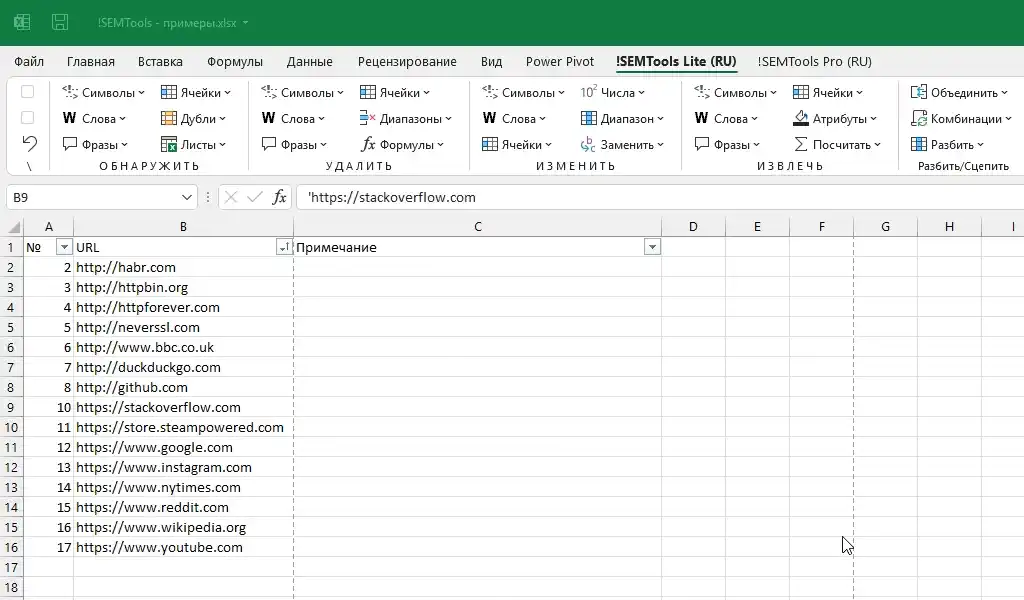Open the Заменить menu
Viewport: 1024px width, 600px height.
[622, 145]
